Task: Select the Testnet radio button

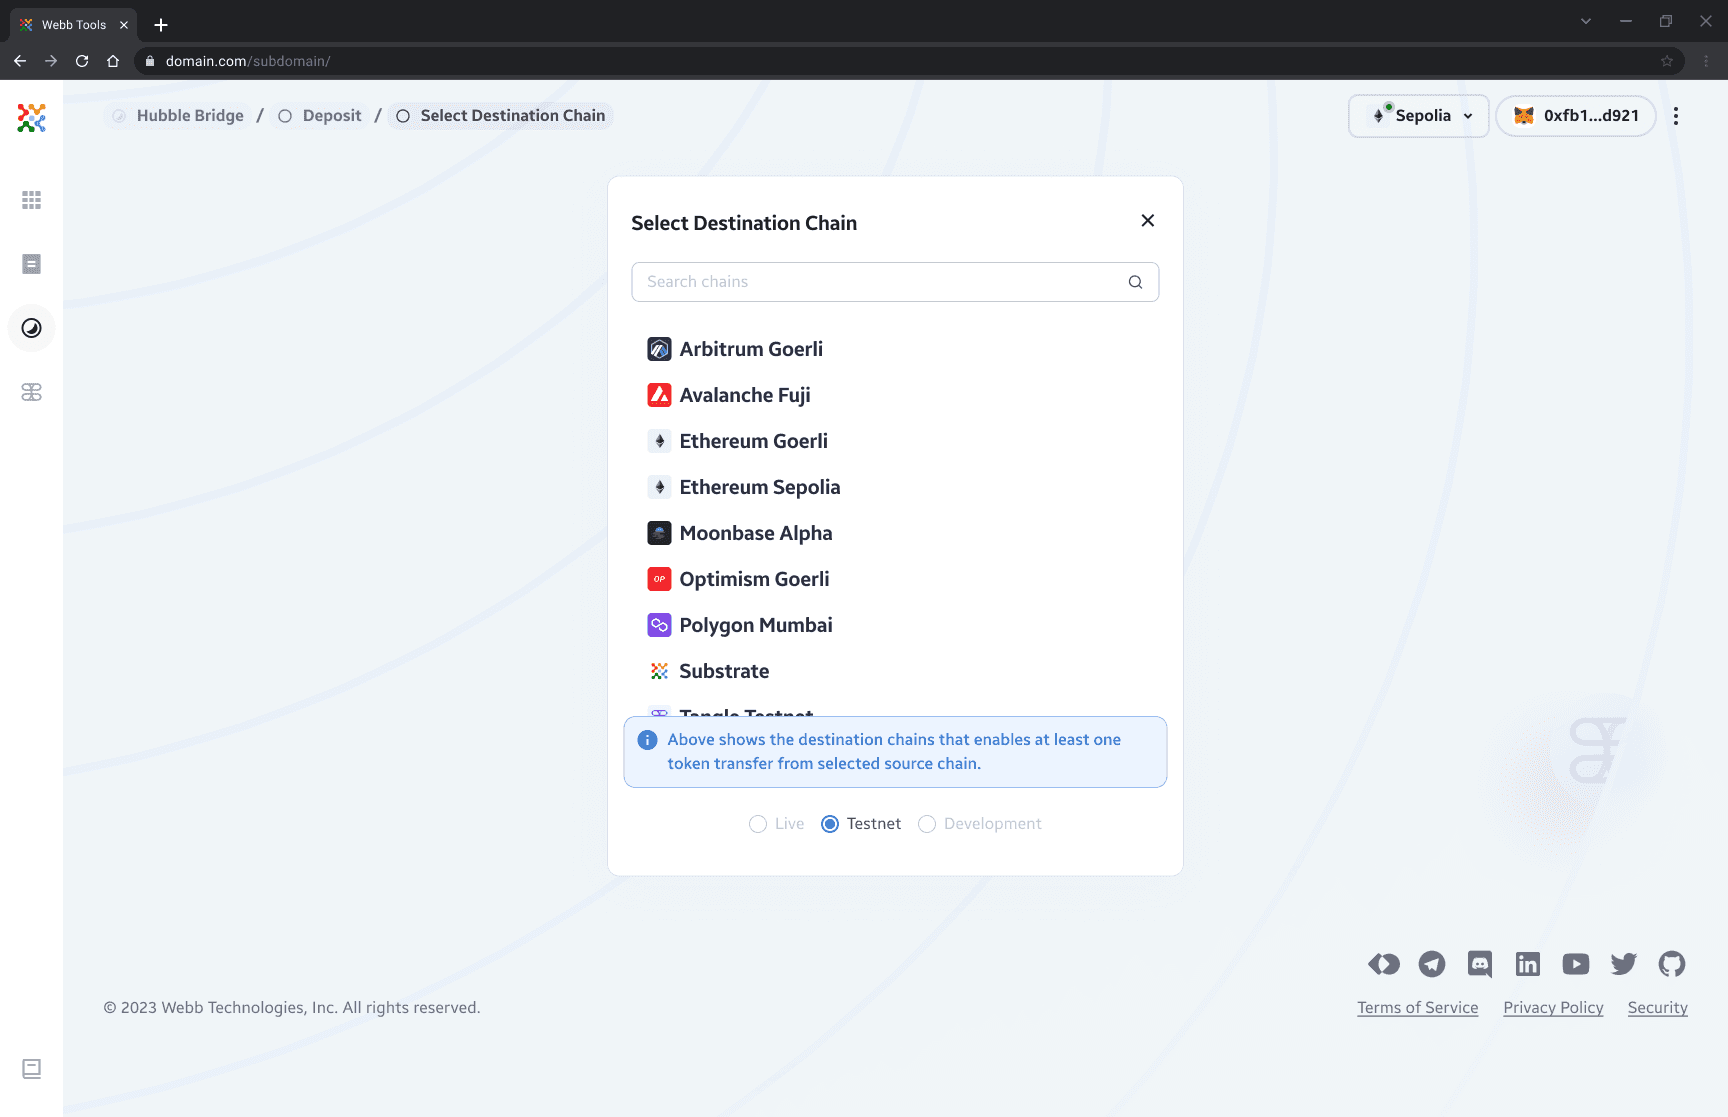Action: (830, 824)
